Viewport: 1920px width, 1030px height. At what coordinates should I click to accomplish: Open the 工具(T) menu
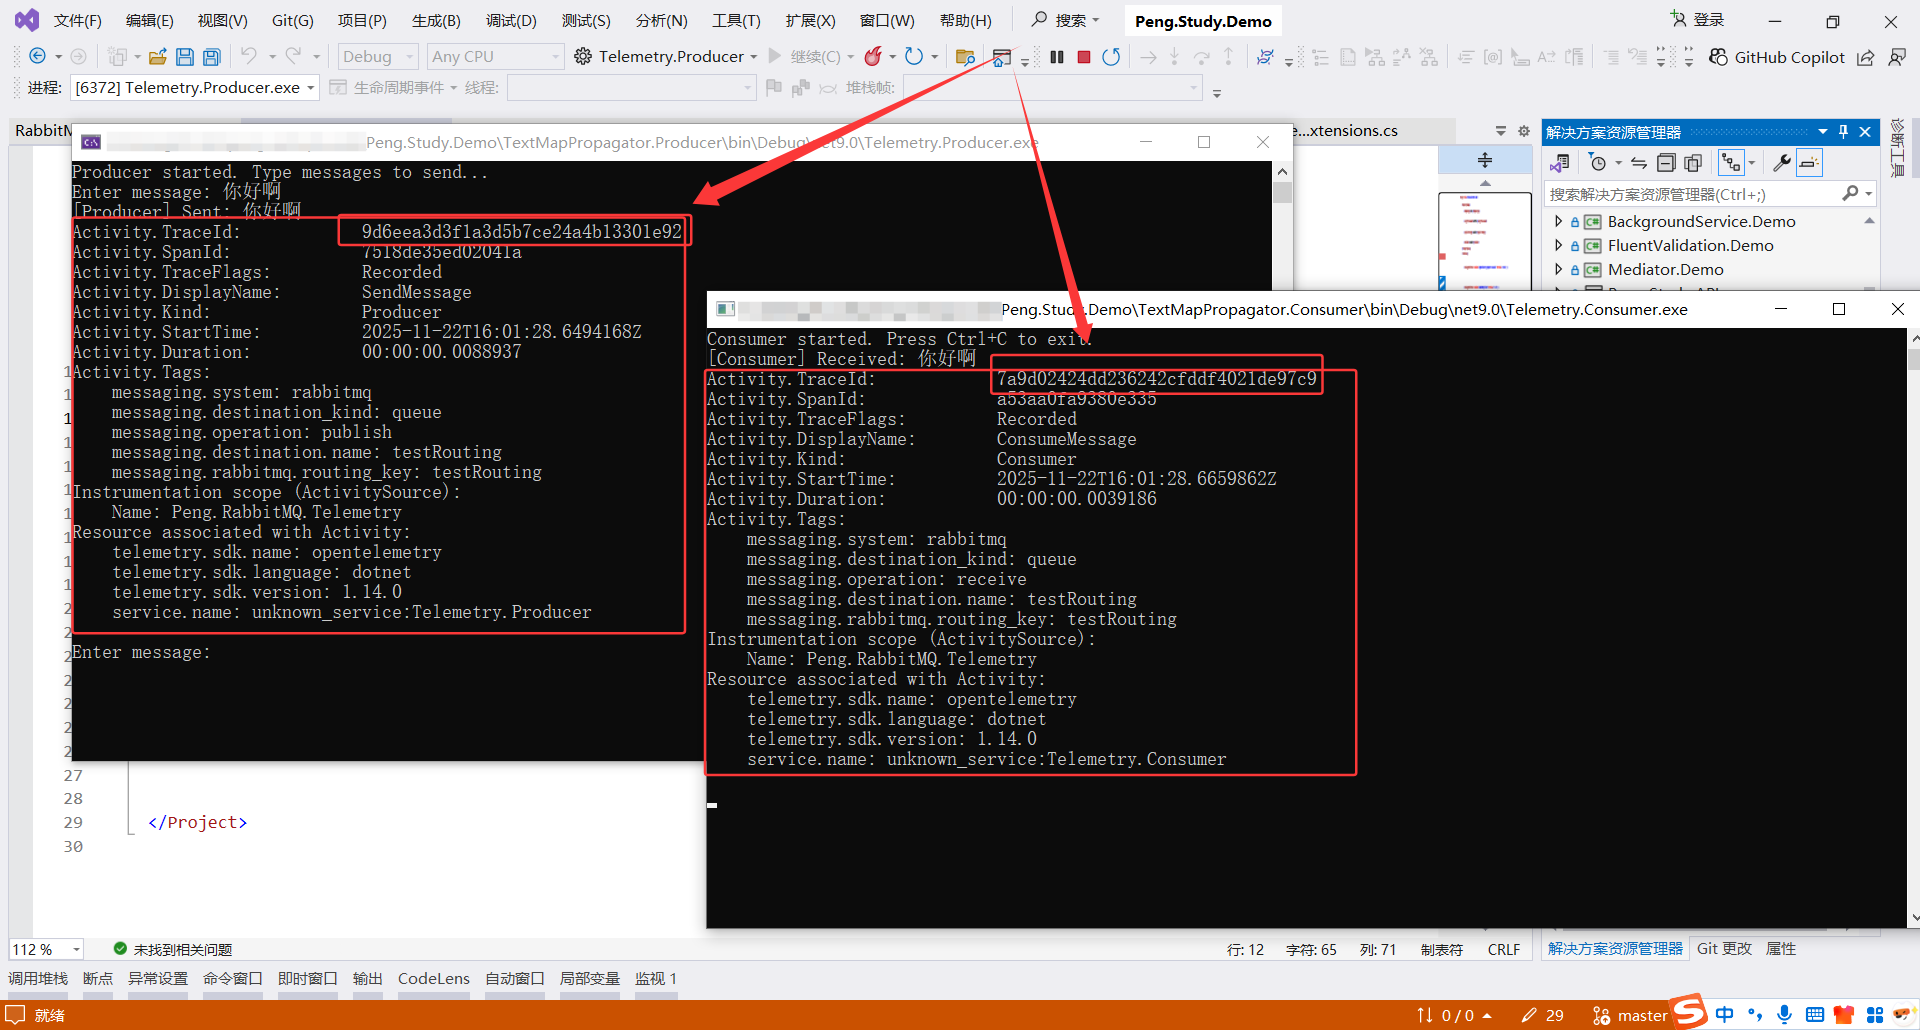click(736, 20)
